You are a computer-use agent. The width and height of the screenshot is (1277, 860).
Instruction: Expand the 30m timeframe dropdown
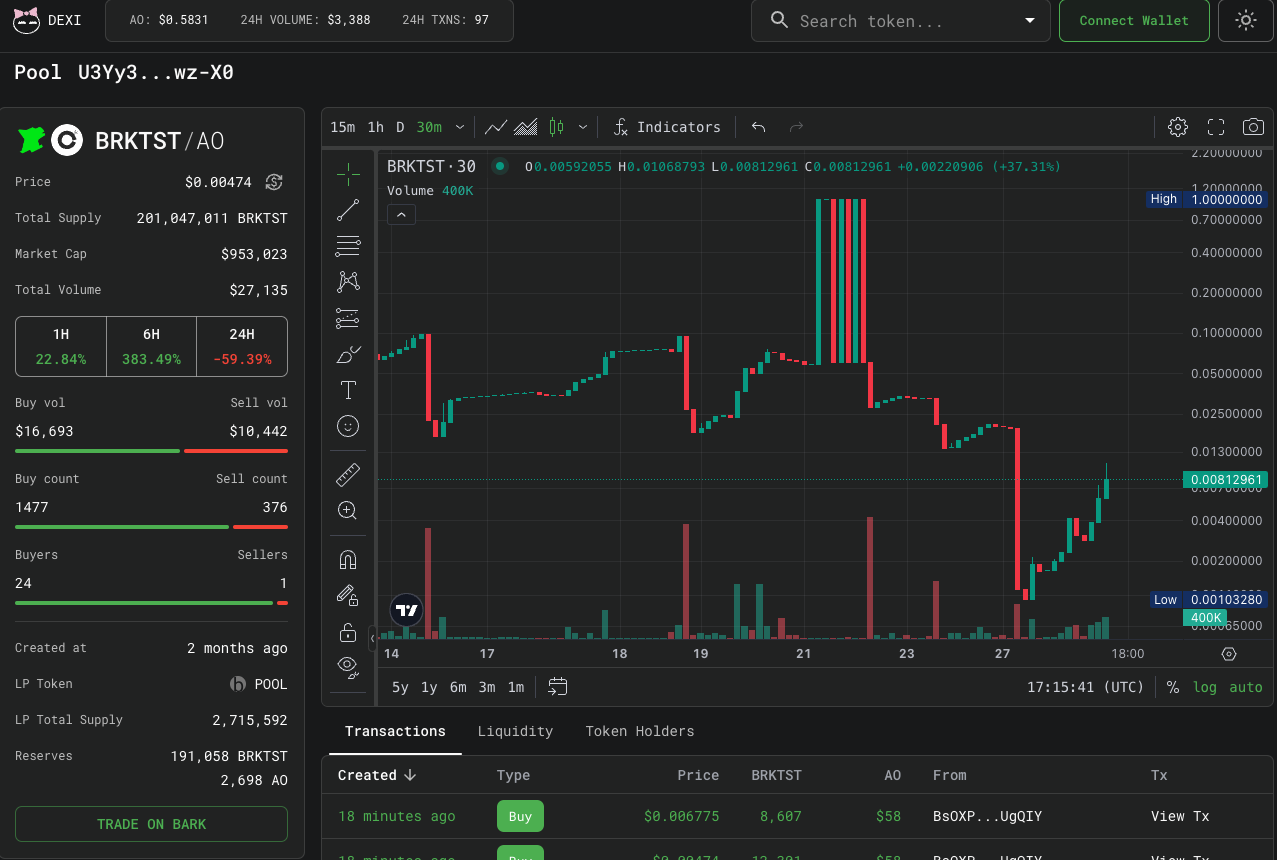(460, 127)
